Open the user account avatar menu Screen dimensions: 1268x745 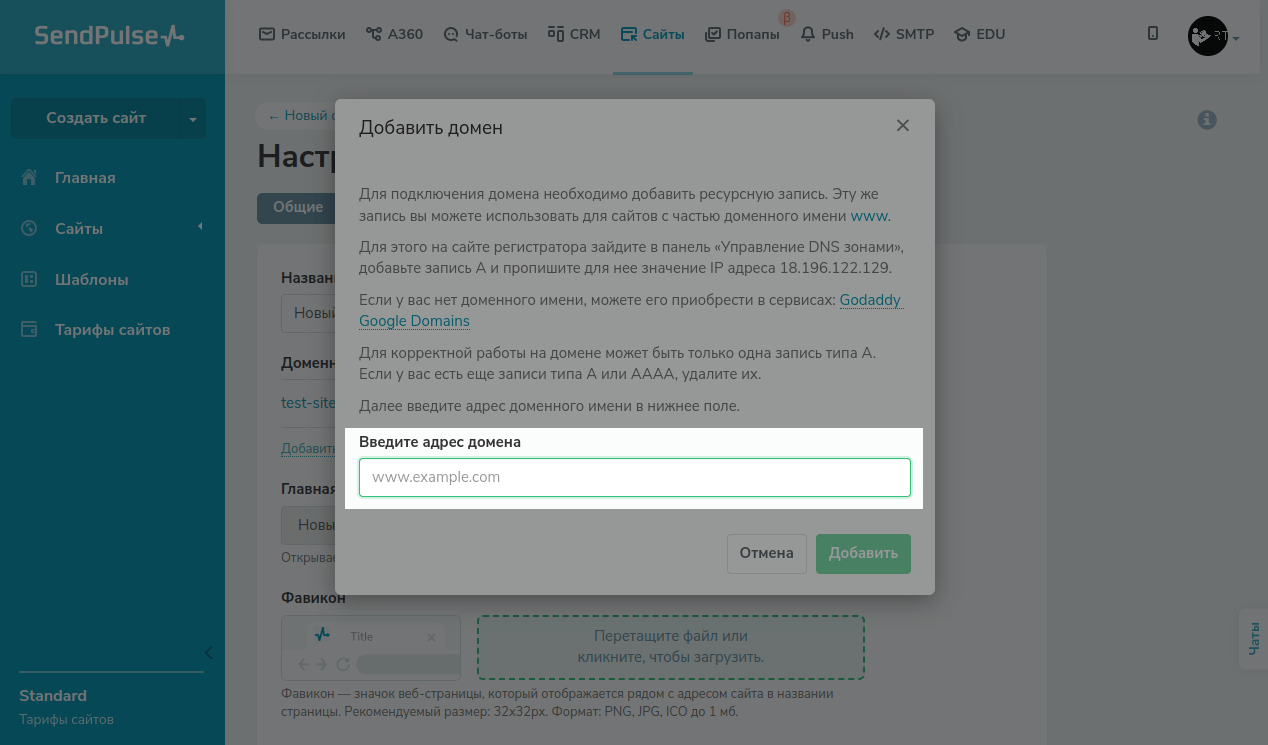(x=1209, y=36)
